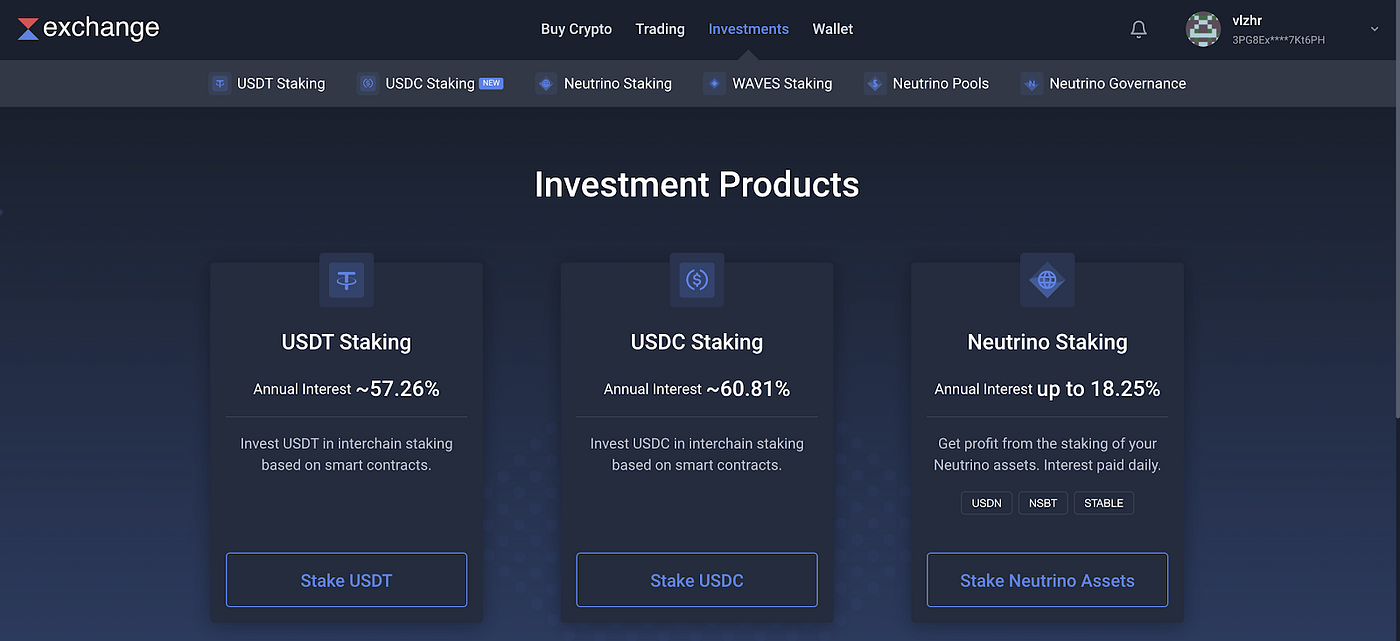Click the Stake Neutrino Assets button

pos(1046,580)
